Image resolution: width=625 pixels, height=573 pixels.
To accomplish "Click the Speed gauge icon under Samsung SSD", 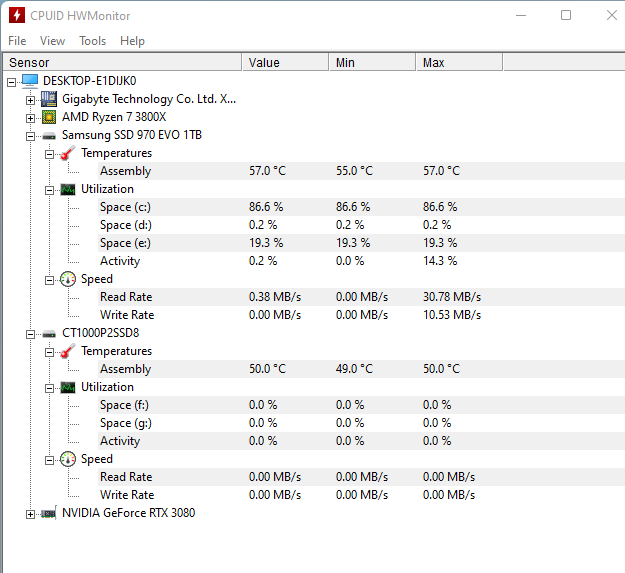I will (x=68, y=279).
